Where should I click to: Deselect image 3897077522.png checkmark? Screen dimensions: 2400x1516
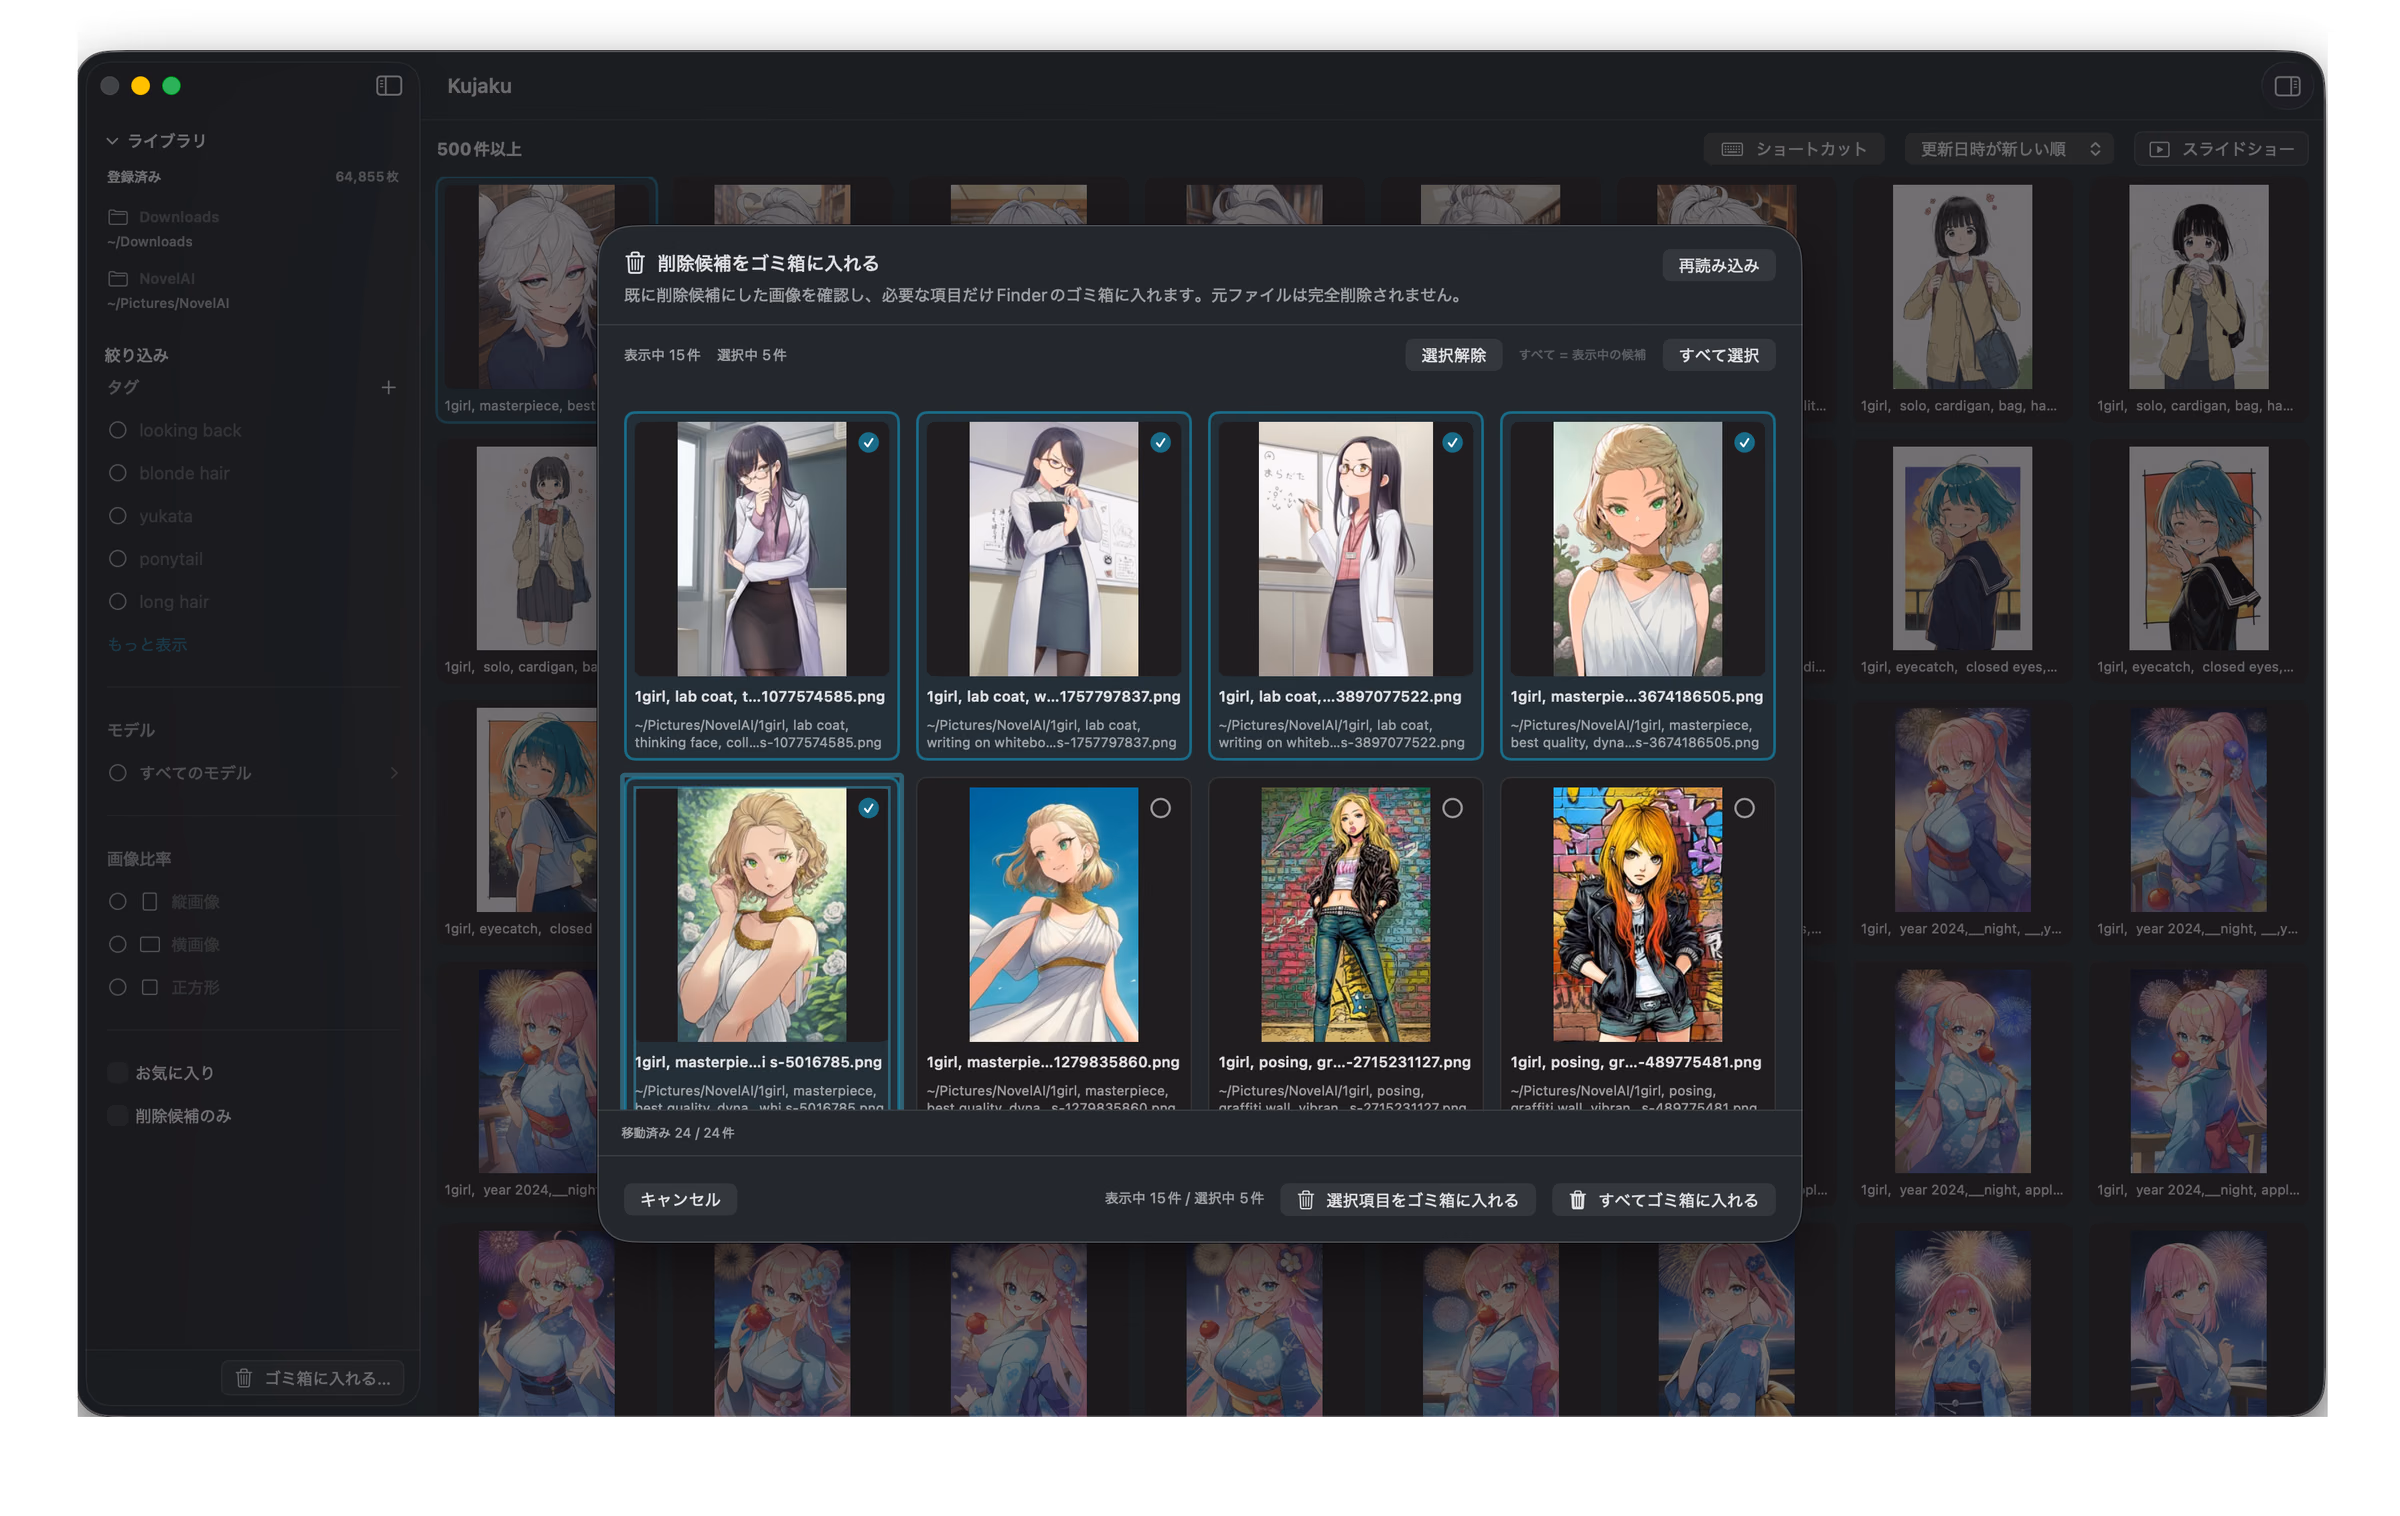pos(1453,442)
